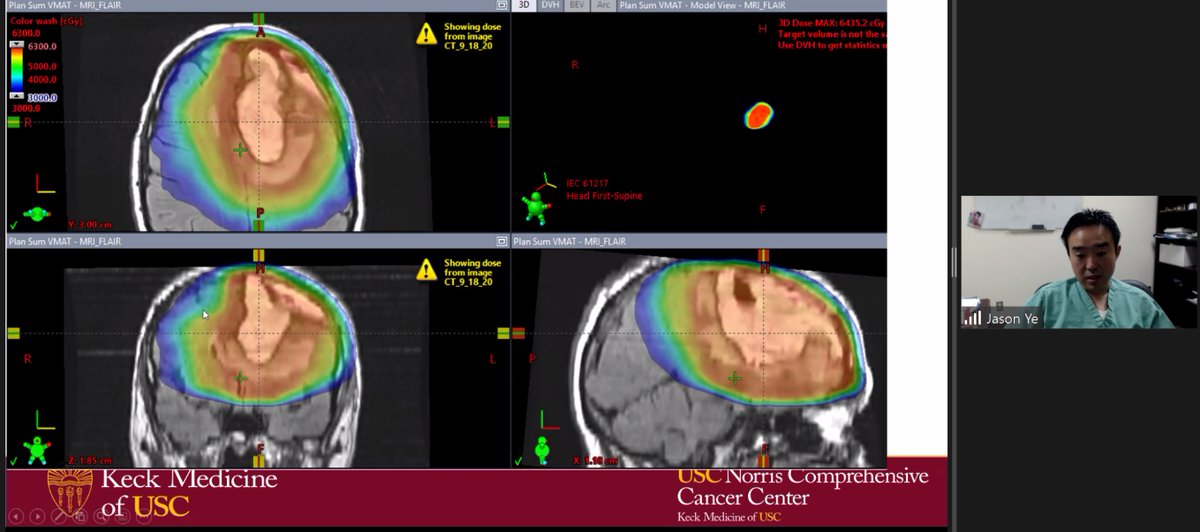1200x532 pixels.
Task: Click the color wash gradient scale bar
Action: pos(17,71)
